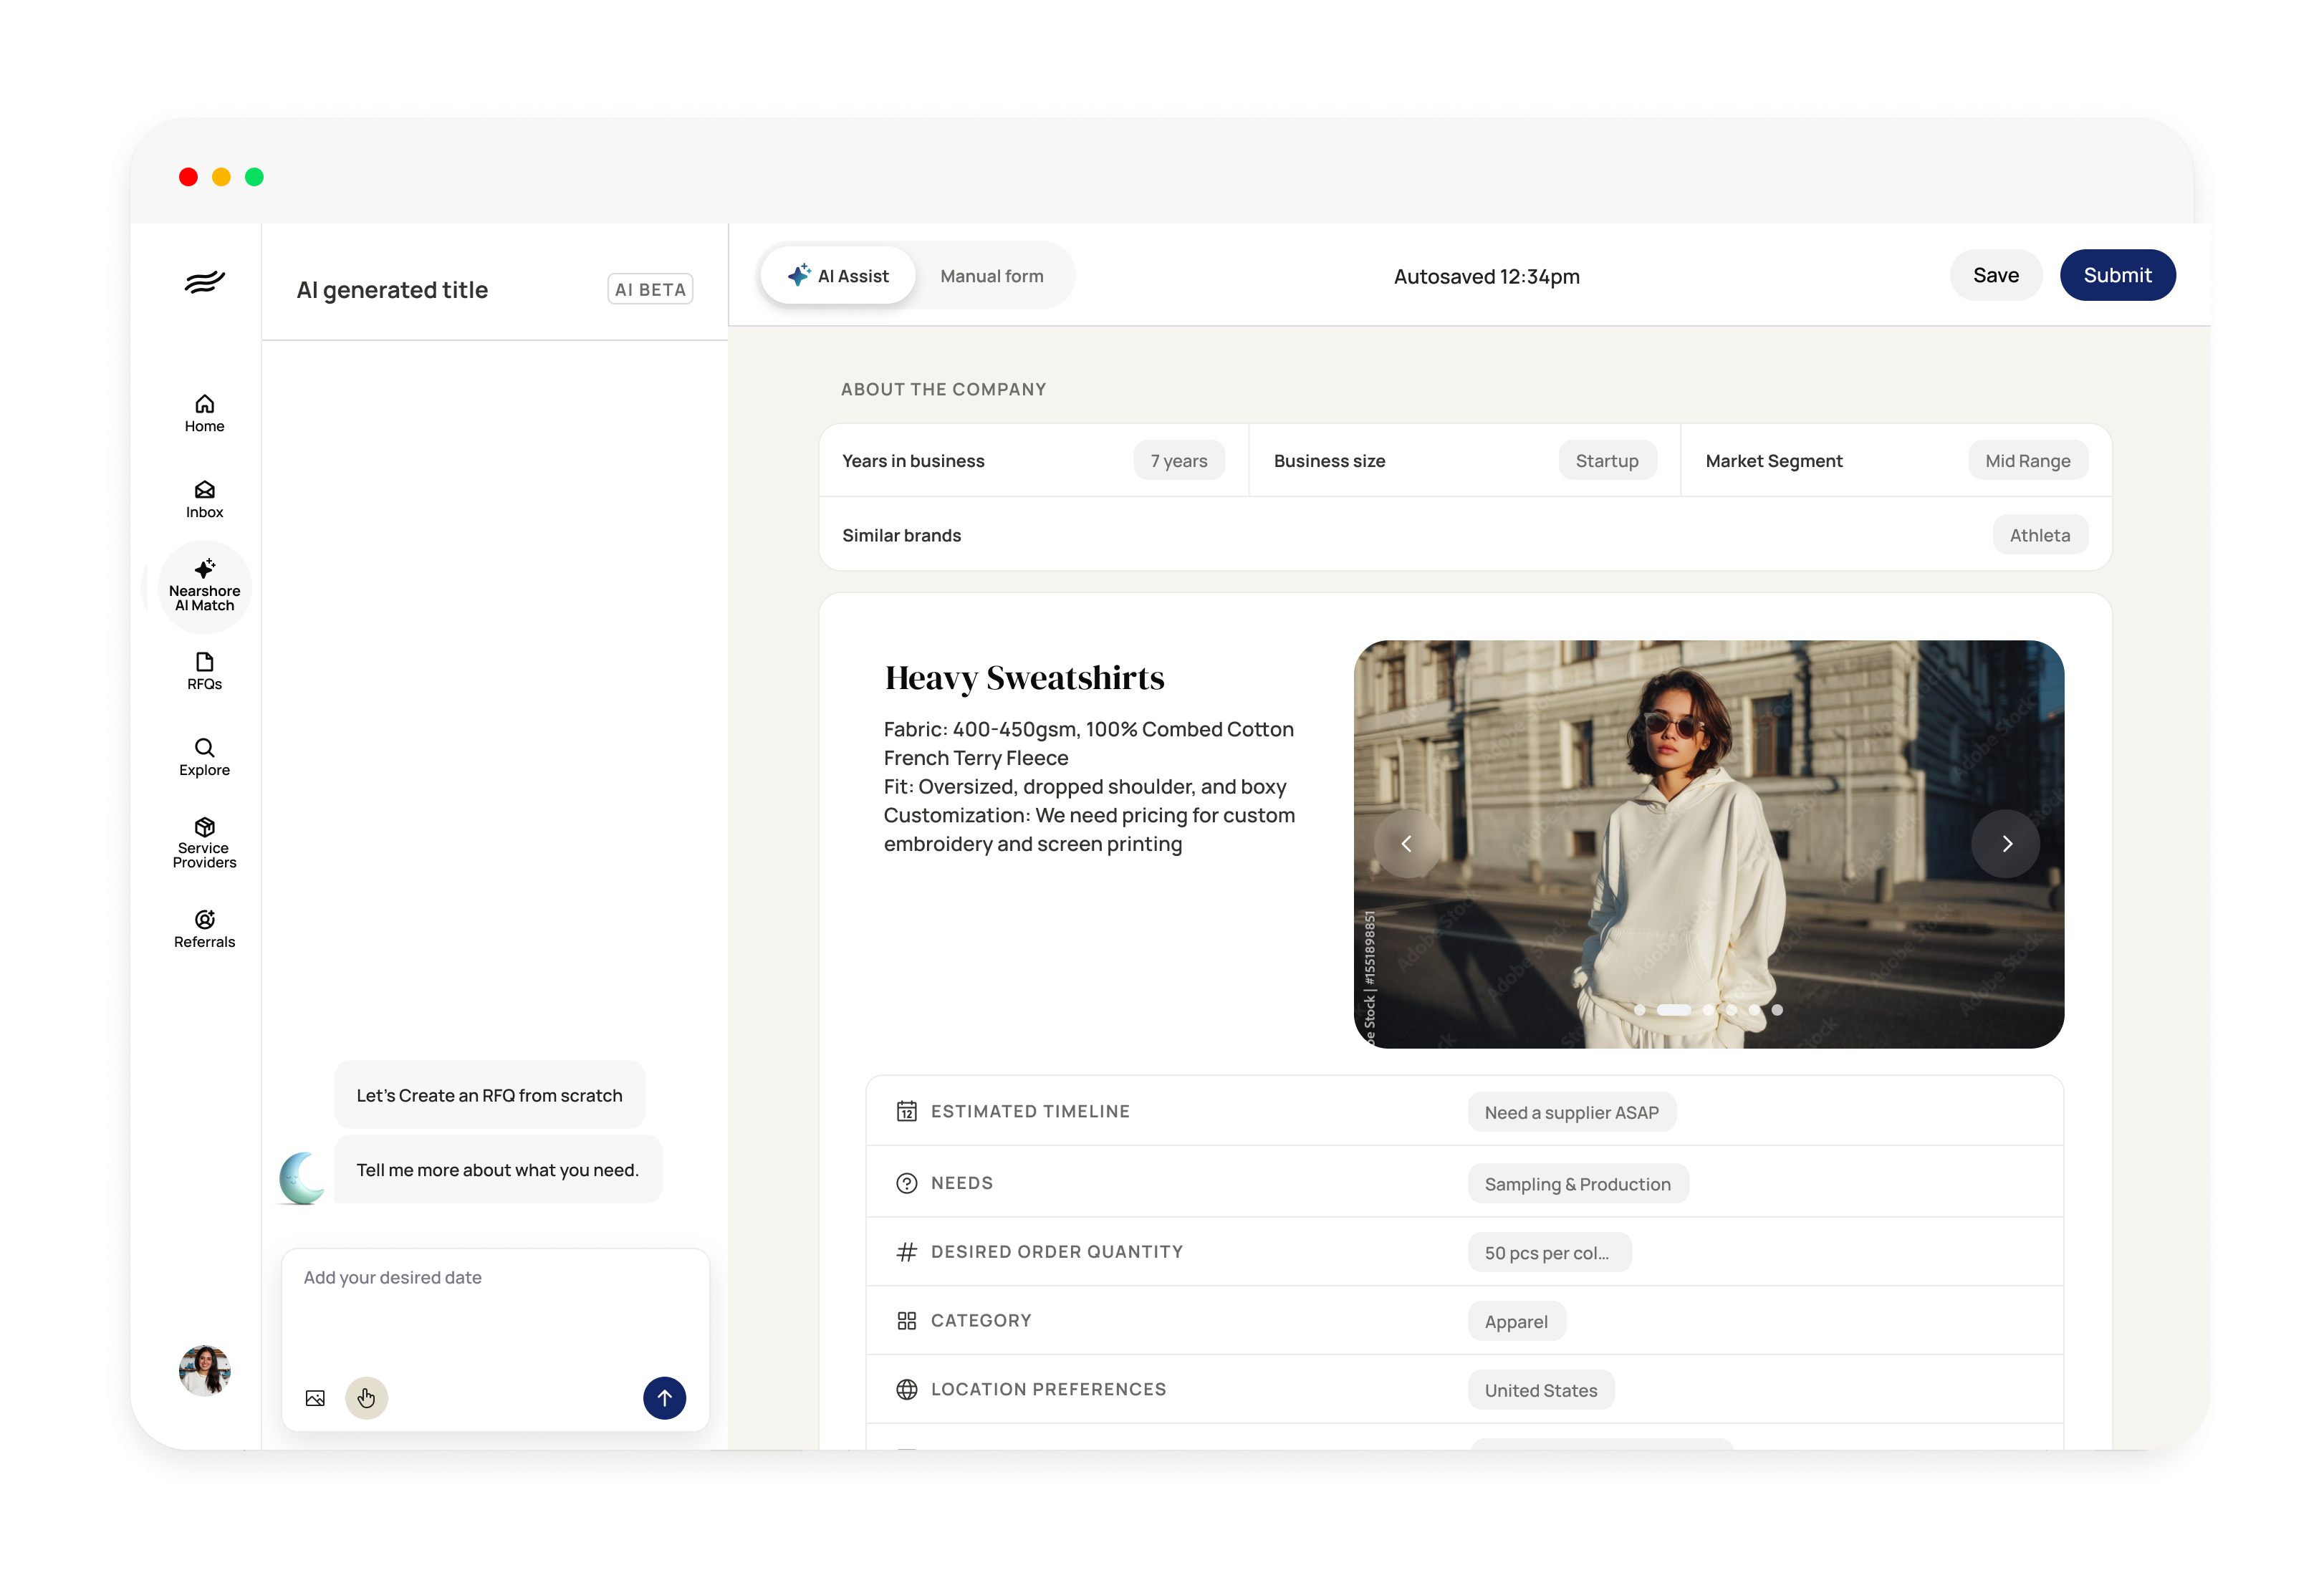
Task: Click the Save button
Action: [x=1995, y=275]
